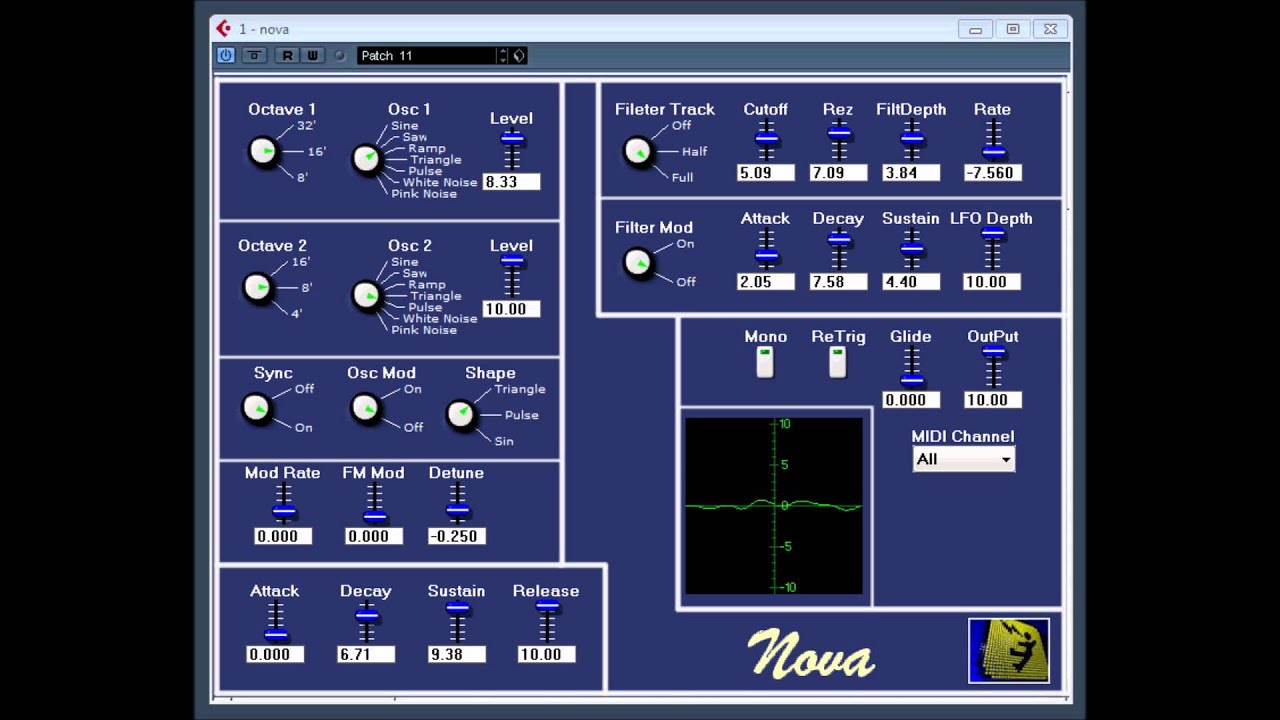
Task: Click the bypass effect button
Action: coord(254,55)
